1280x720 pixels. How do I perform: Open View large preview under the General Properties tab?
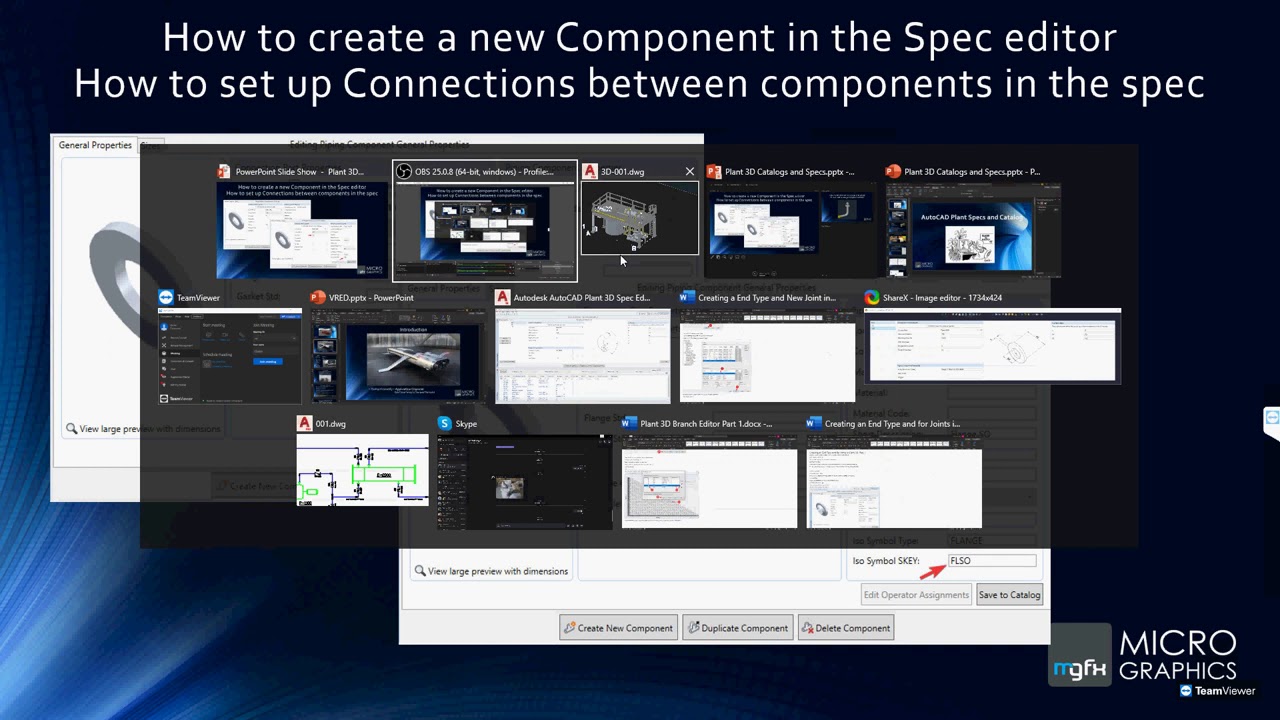click(142, 429)
